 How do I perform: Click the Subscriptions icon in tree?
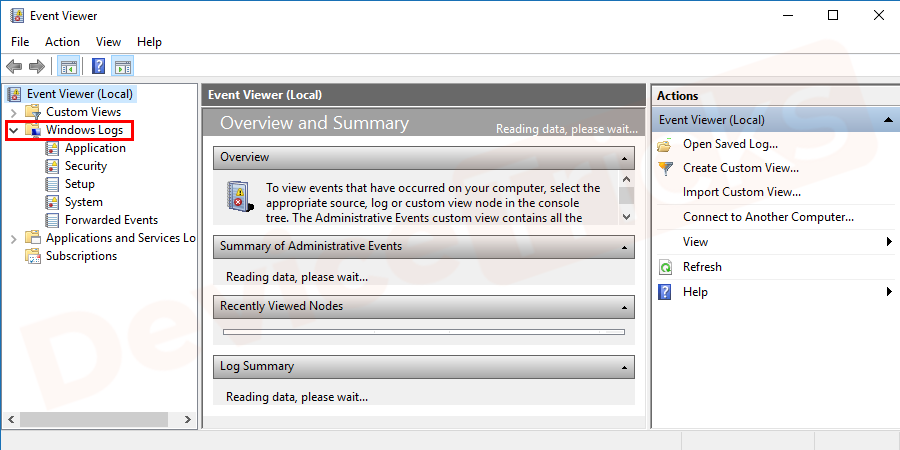pos(33,256)
